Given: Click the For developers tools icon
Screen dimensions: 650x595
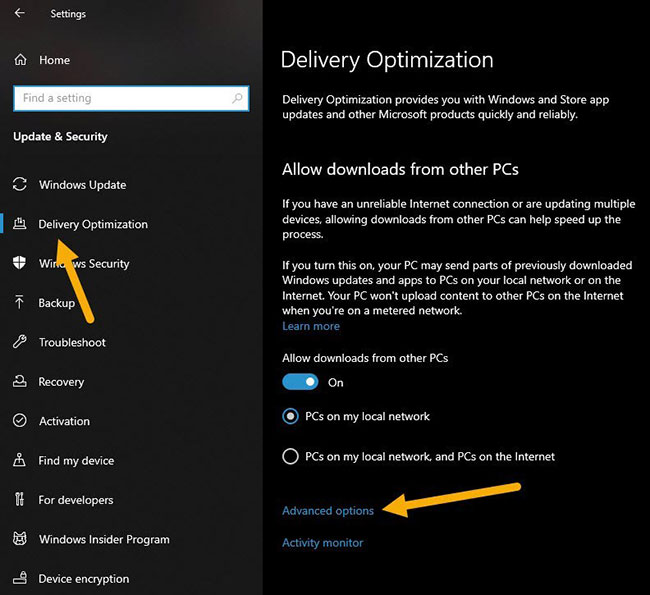Looking at the screenshot, I should (19, 499).
